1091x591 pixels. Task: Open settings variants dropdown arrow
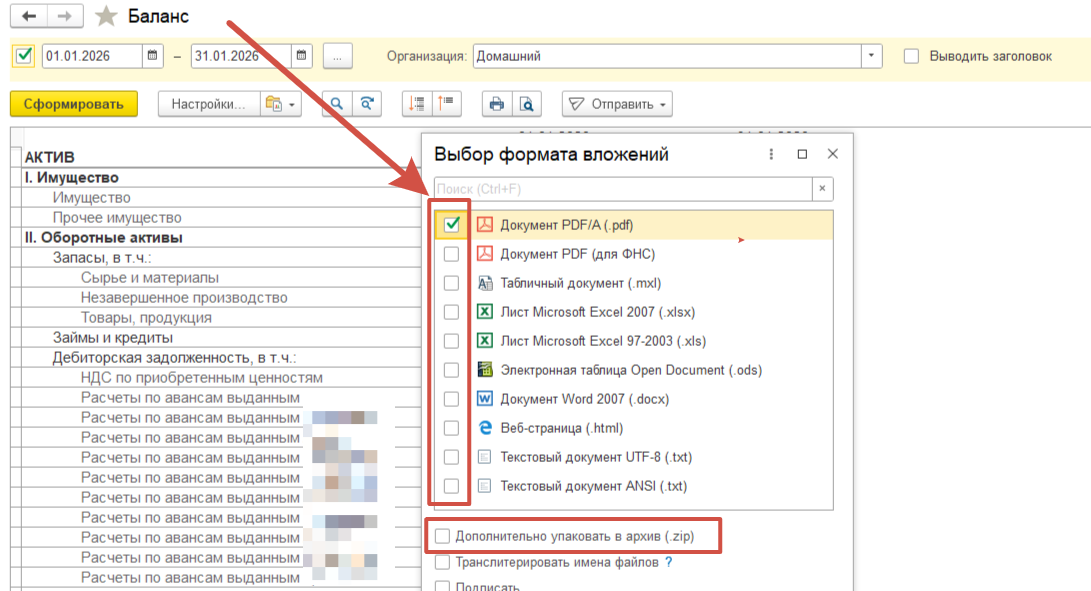point(280,104)
